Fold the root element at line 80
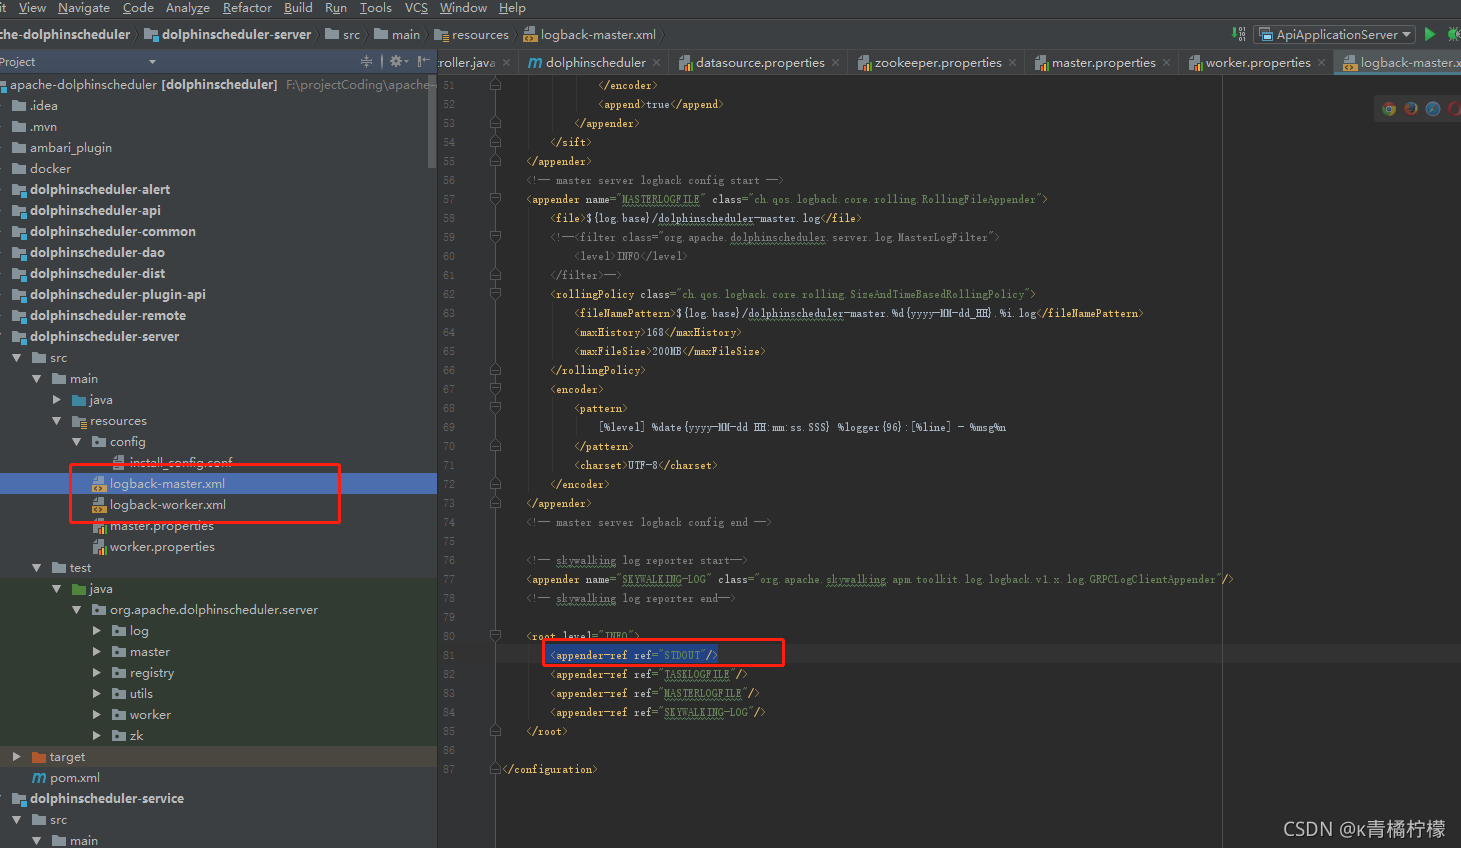The image size is (1461, 848). tap(495, 636)
